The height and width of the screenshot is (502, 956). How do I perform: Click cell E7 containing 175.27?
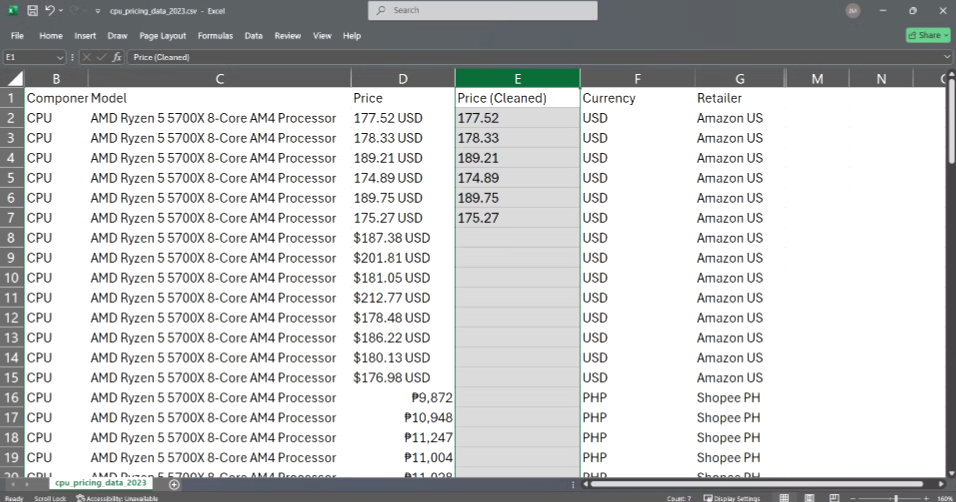518,218
